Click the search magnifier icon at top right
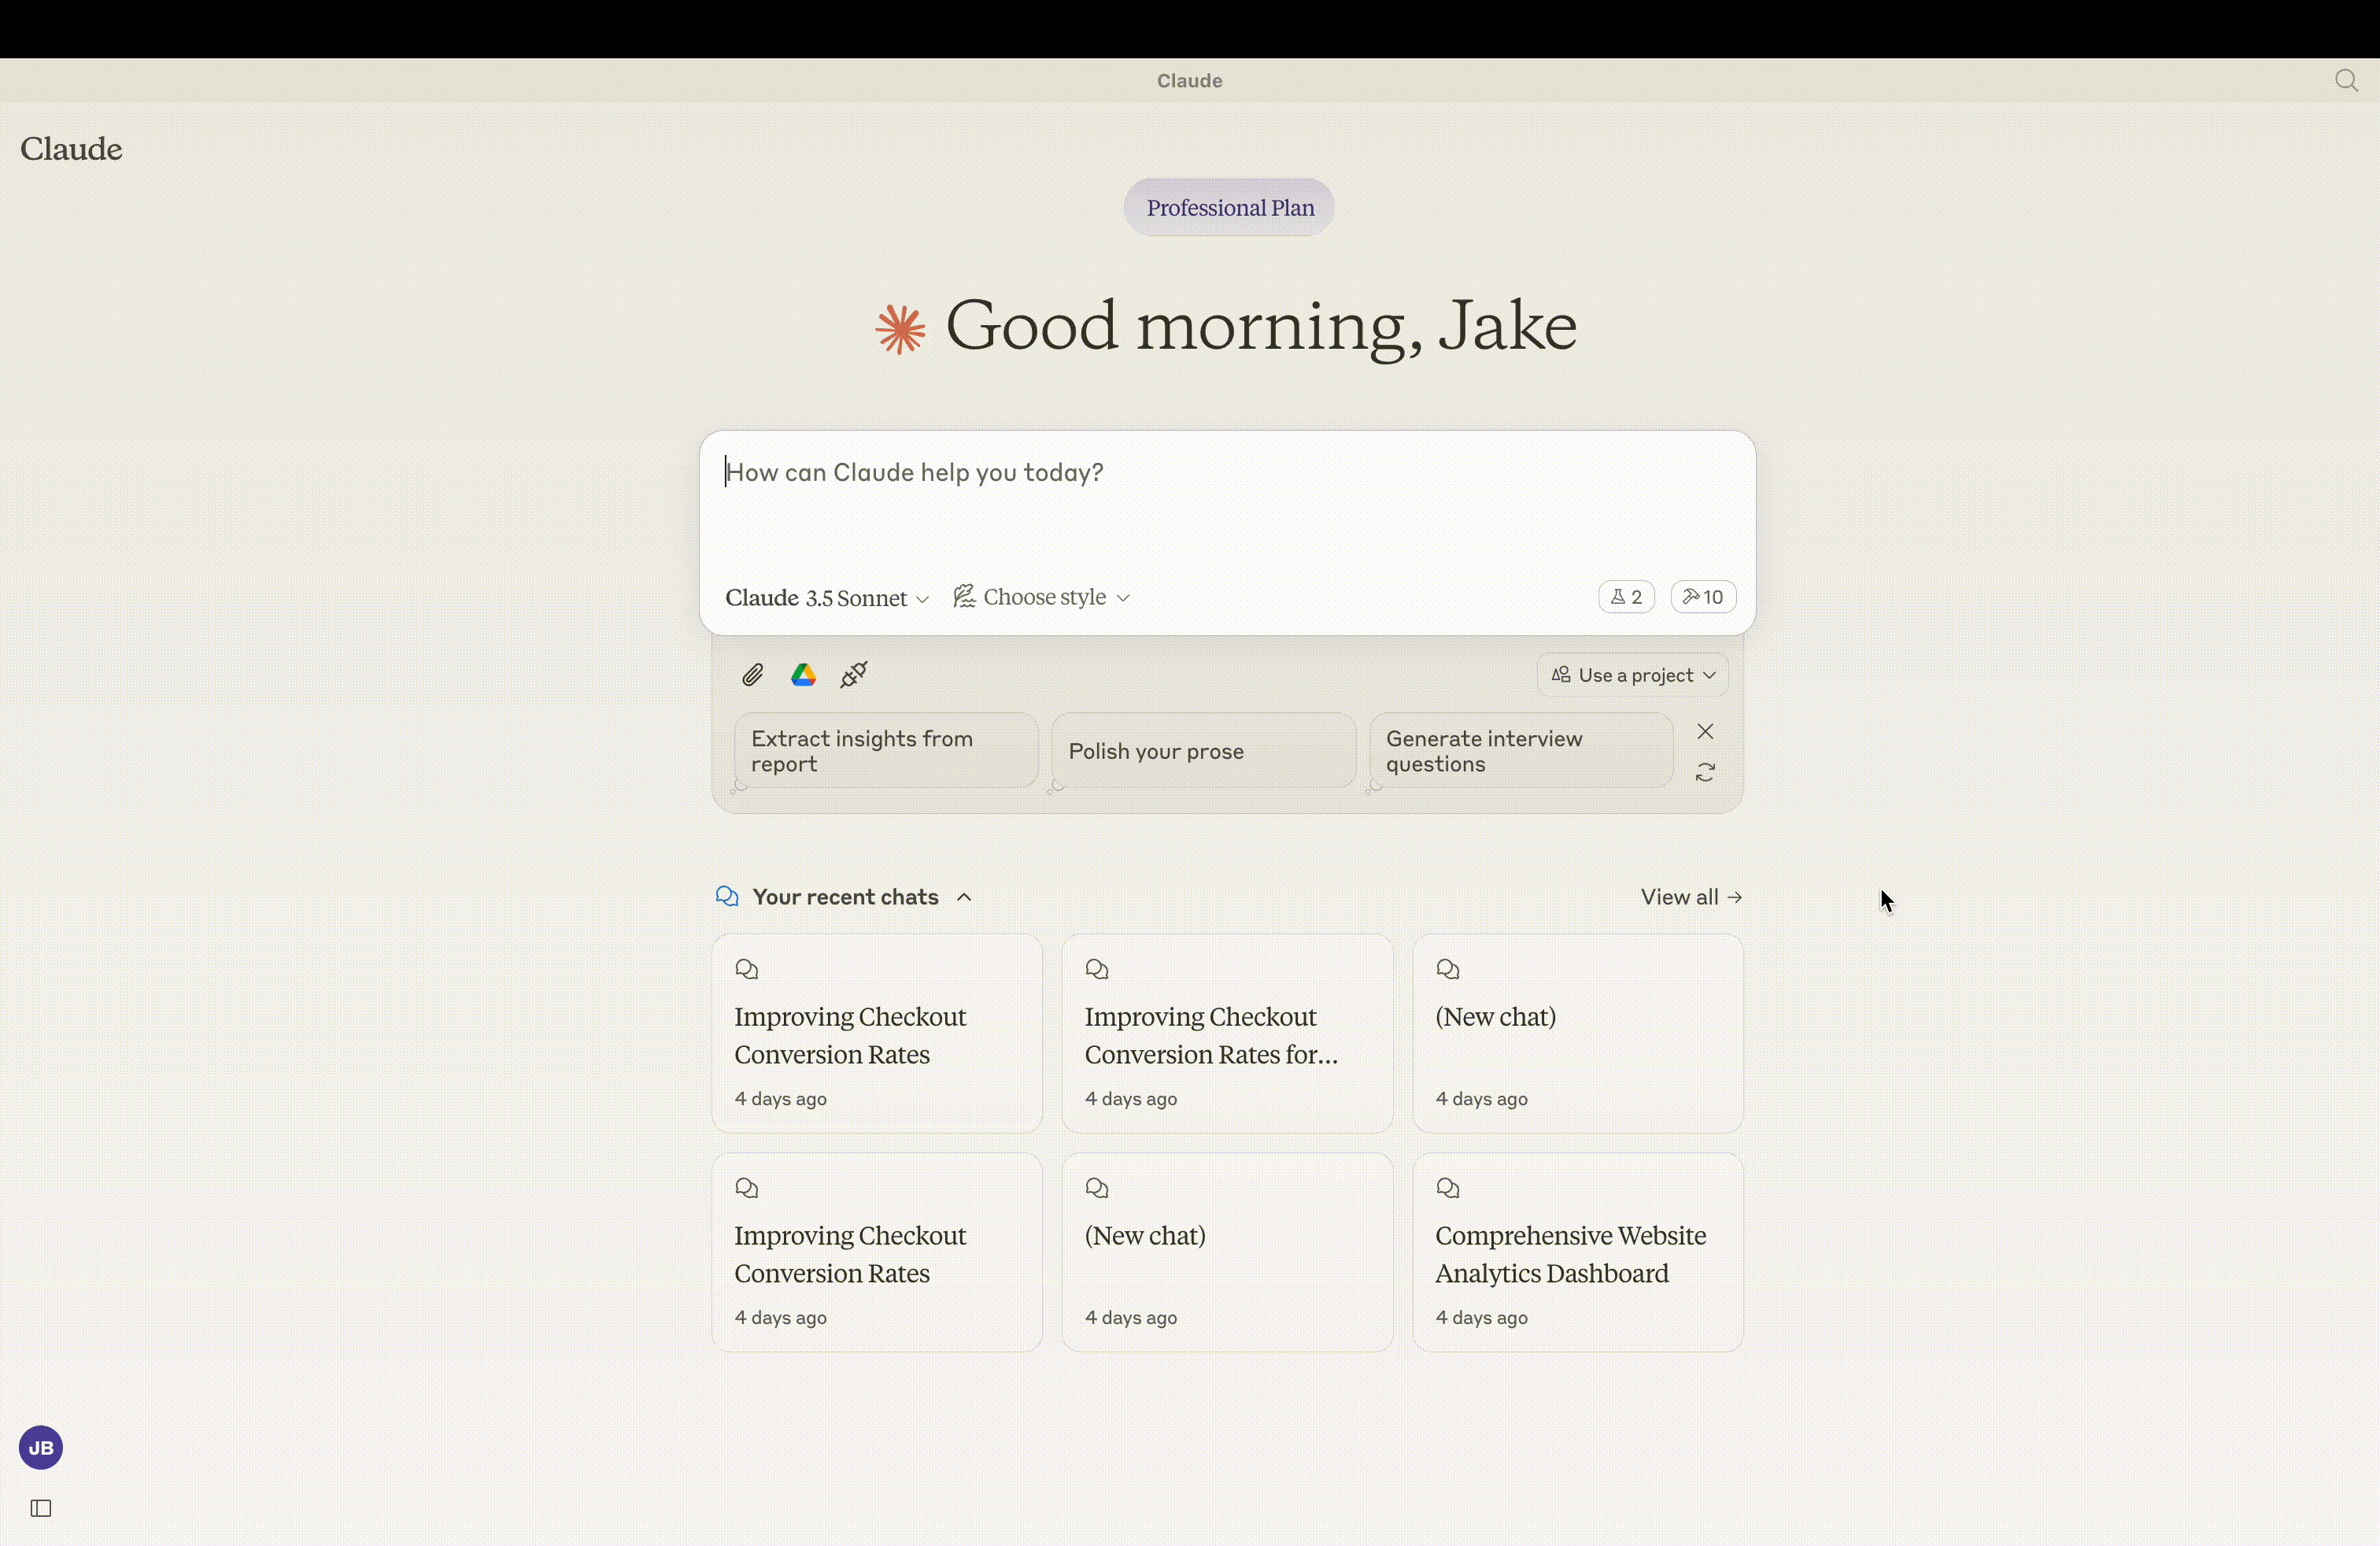The width and height of the screenshot is (2380, 1546). (2346, 80)
